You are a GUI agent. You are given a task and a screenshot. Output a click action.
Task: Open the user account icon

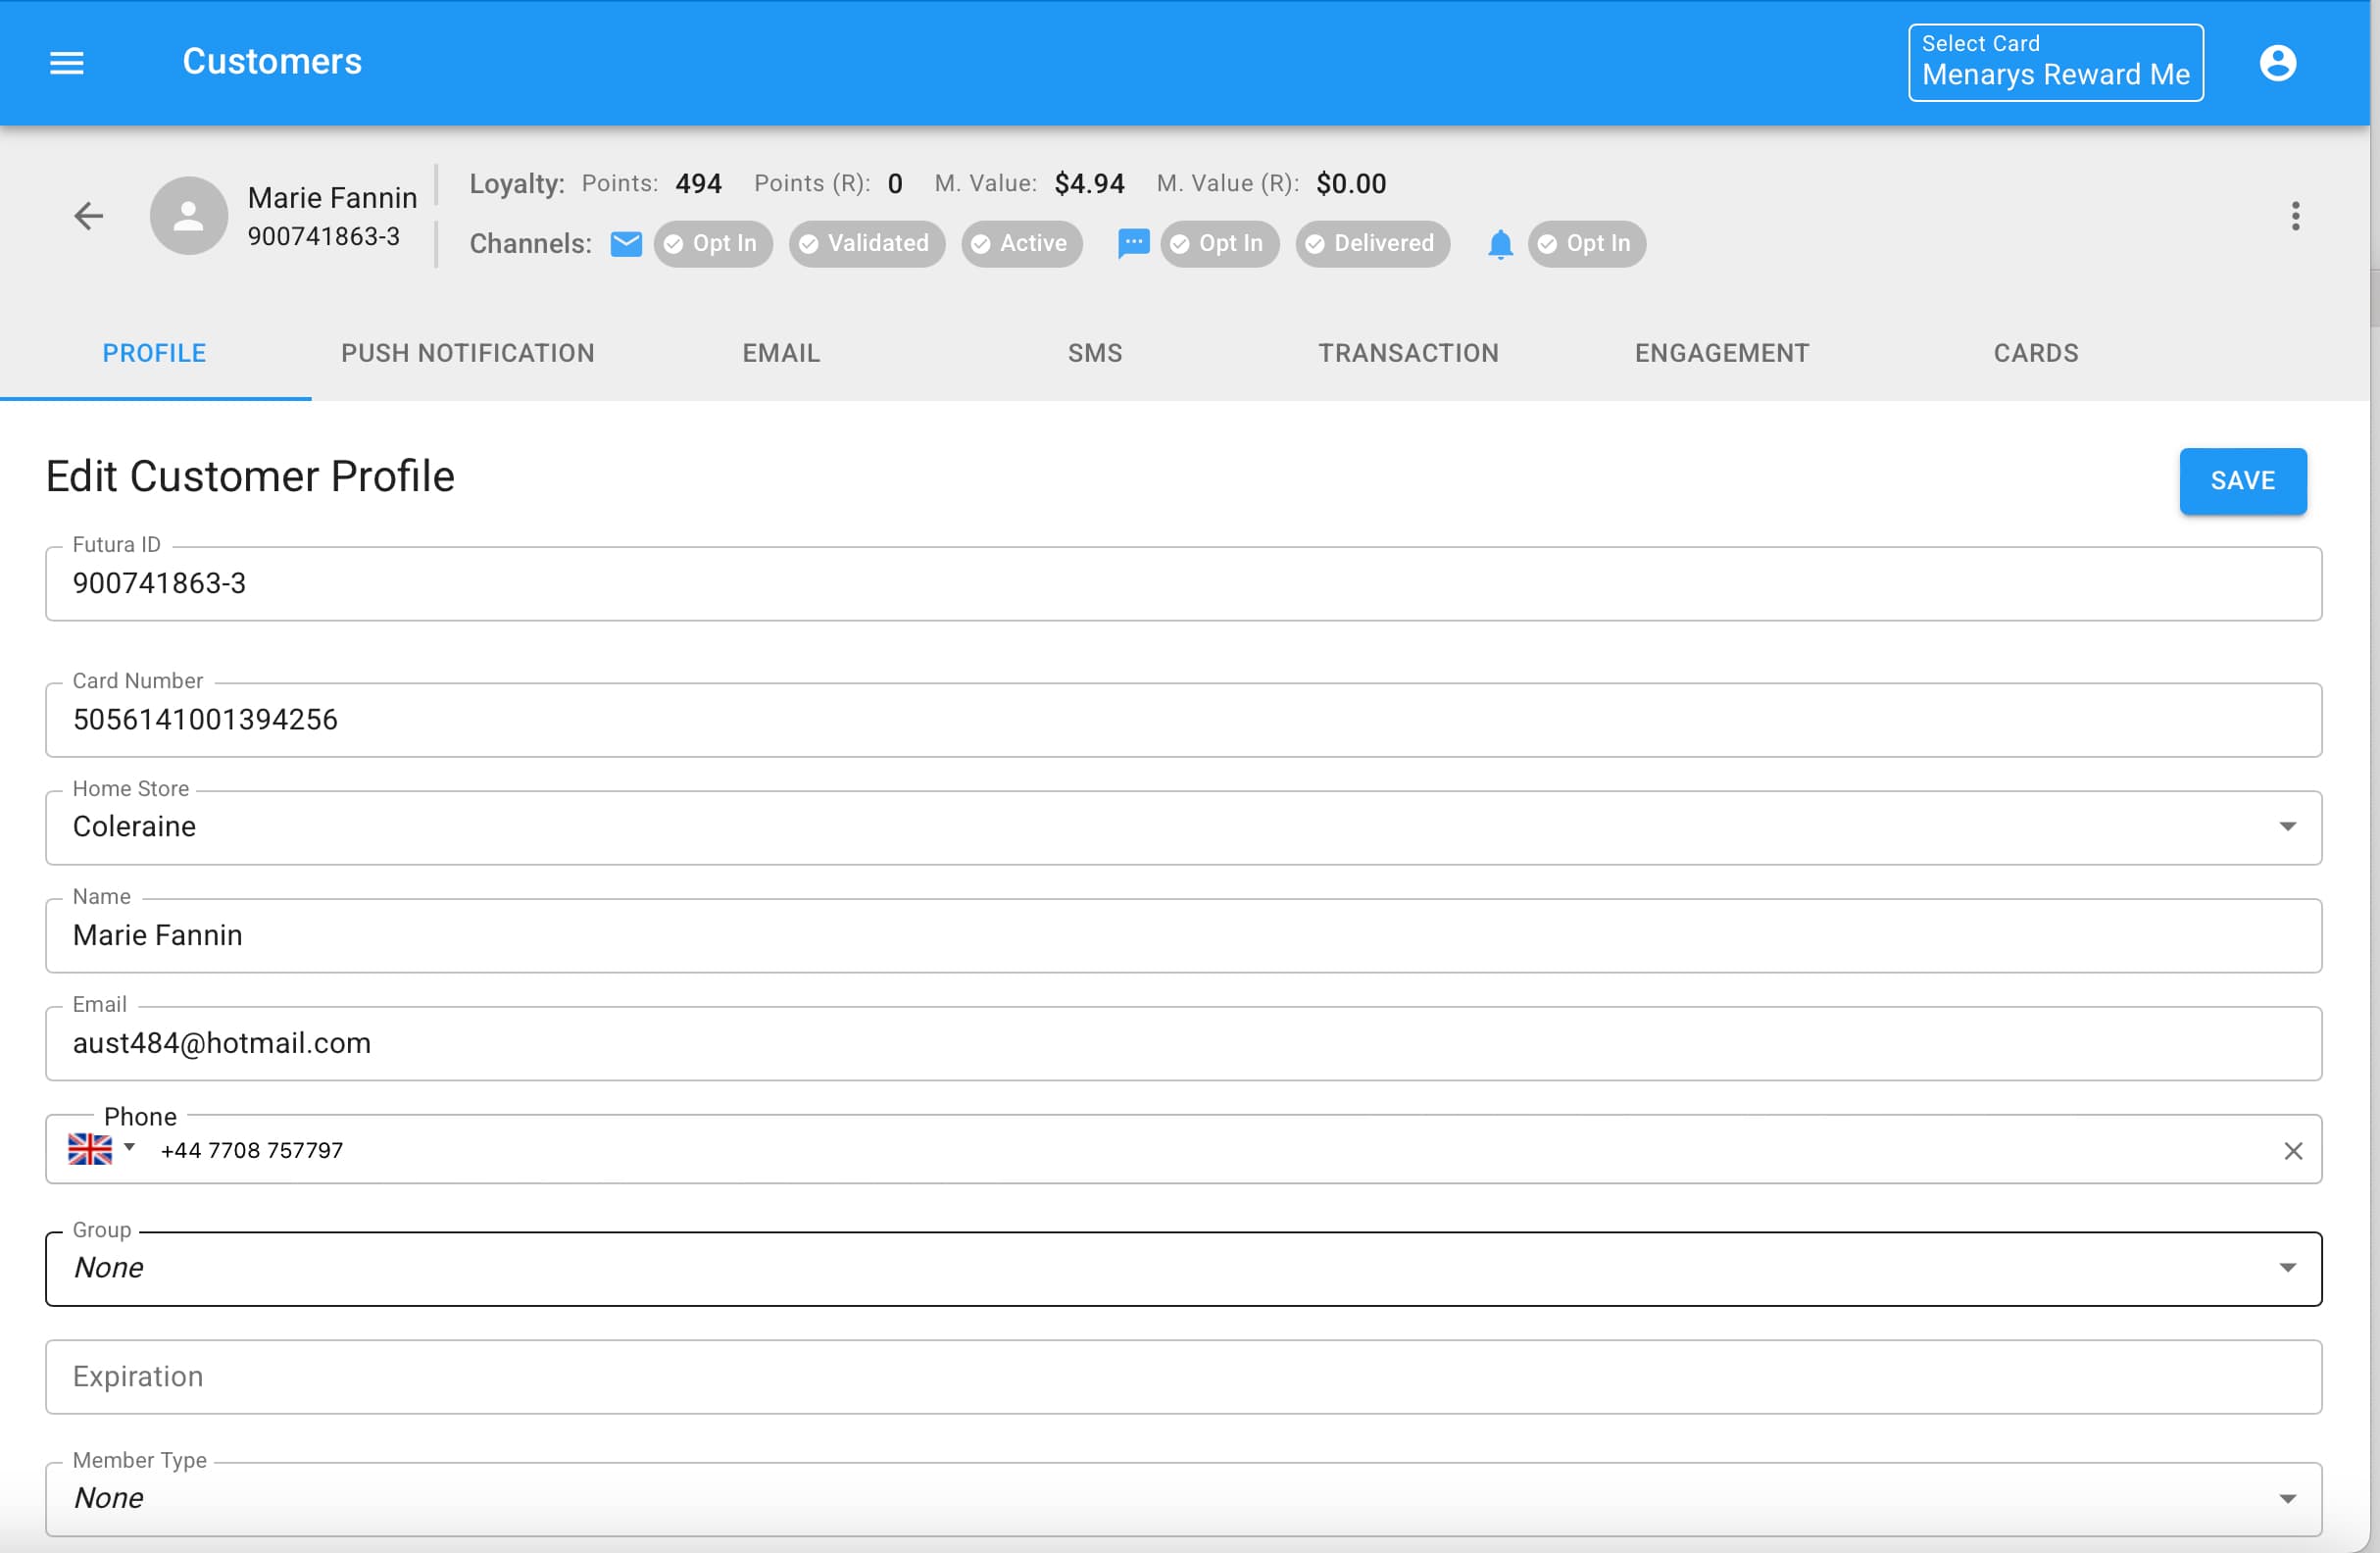pyautogui.click(x=2278, y=62)
